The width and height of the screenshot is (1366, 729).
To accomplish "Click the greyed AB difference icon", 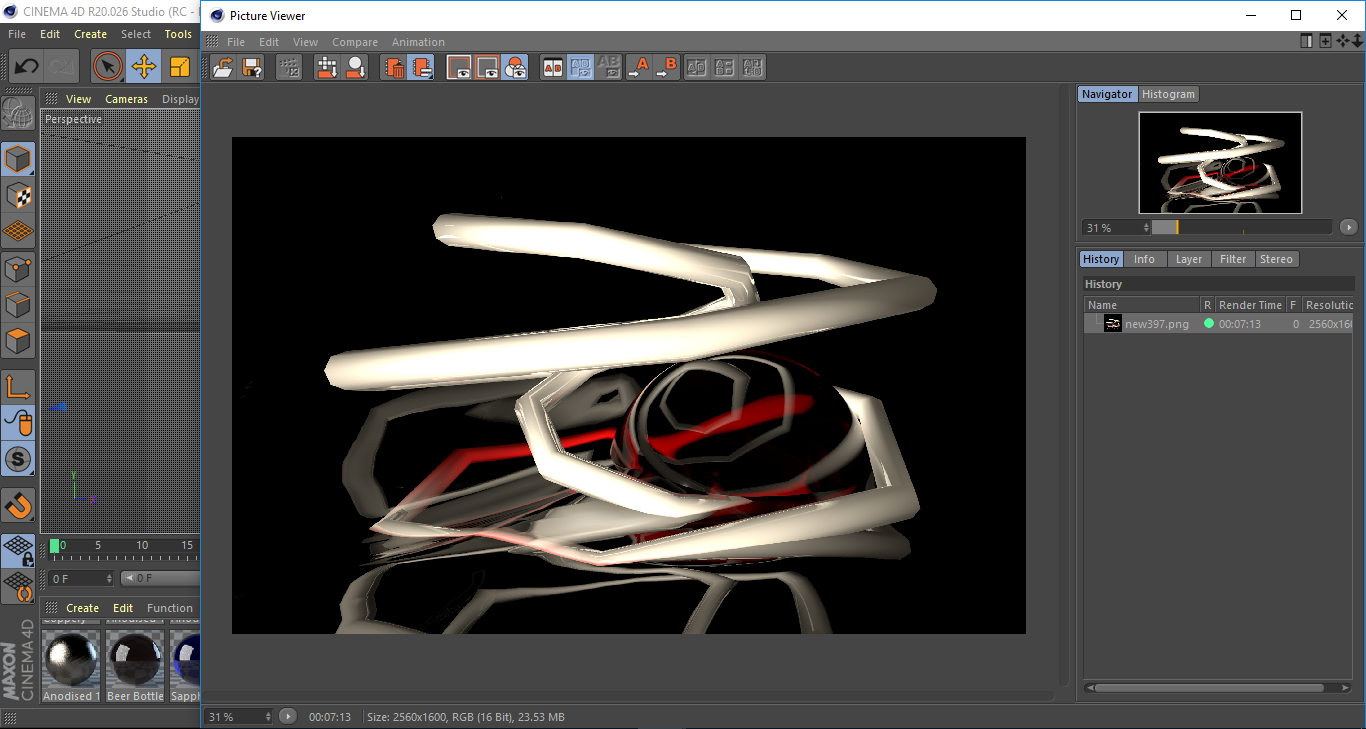I will coord(608,68).
